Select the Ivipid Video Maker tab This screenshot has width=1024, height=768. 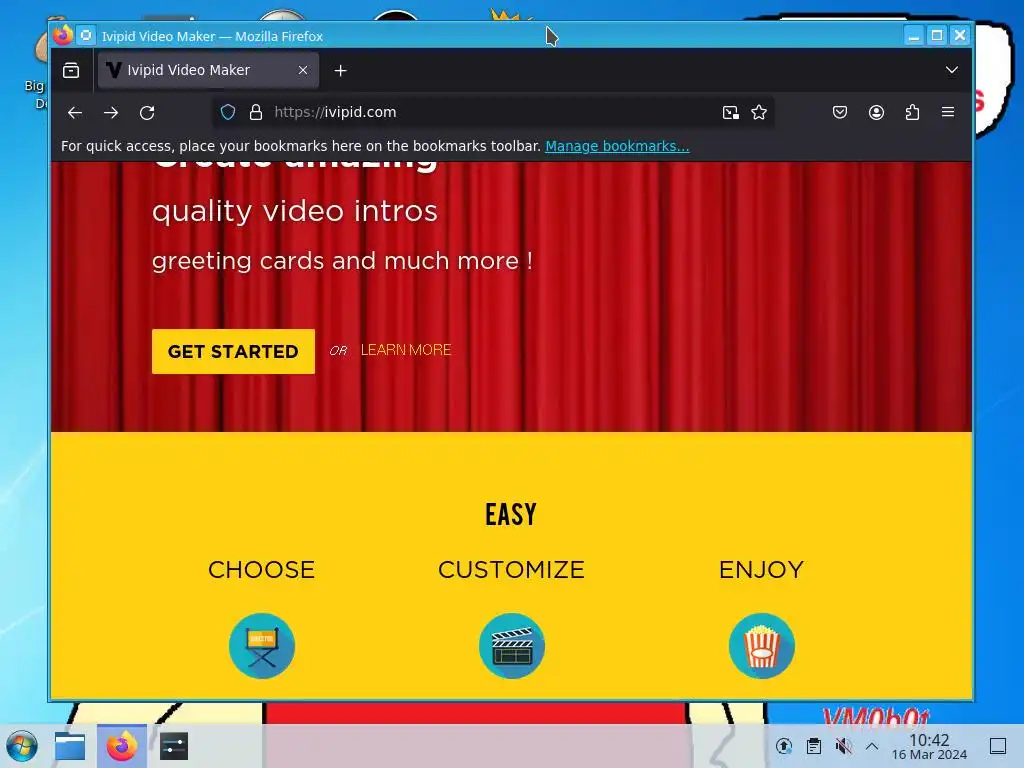(208, 70)
